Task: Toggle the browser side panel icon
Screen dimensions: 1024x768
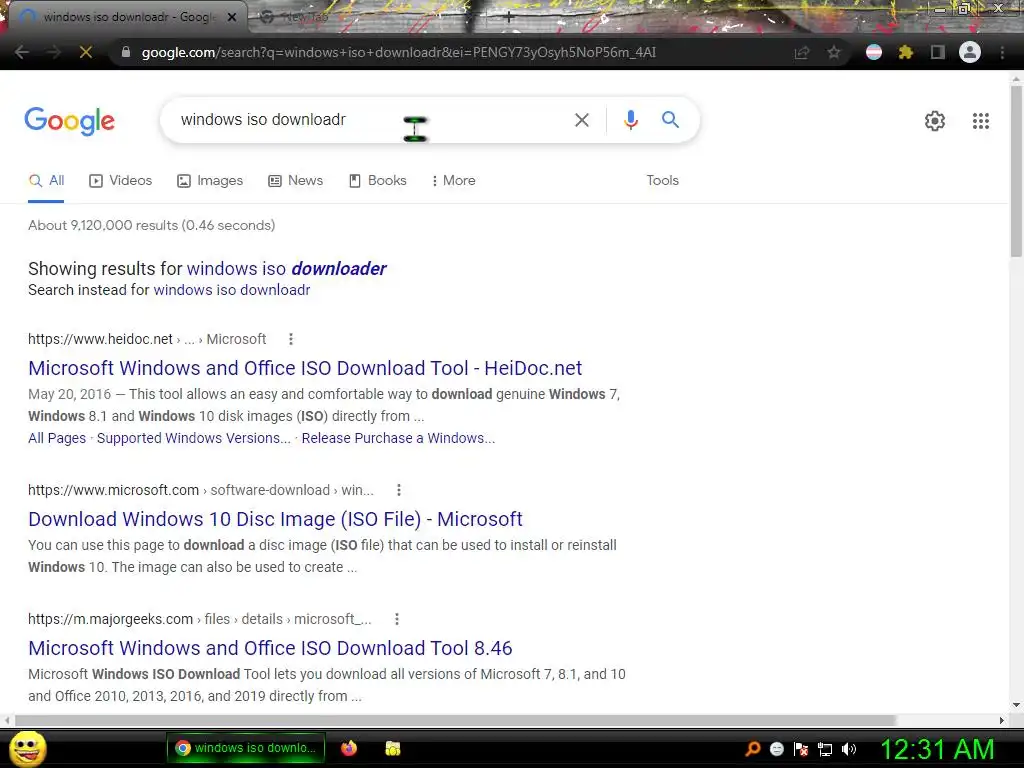Action: (x=937, y=52)
